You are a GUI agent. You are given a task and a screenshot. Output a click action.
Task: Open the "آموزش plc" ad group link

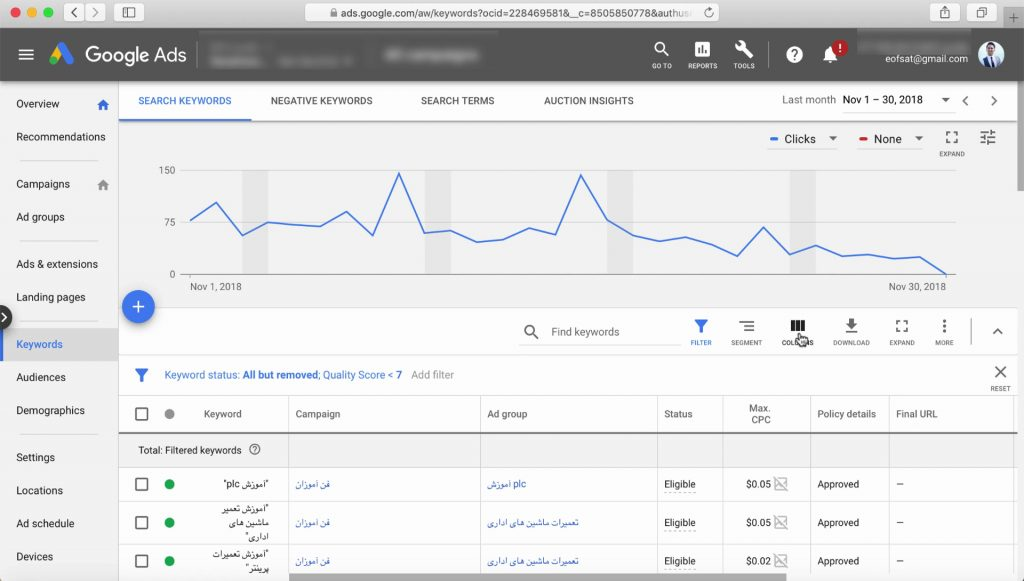[506, 484]
